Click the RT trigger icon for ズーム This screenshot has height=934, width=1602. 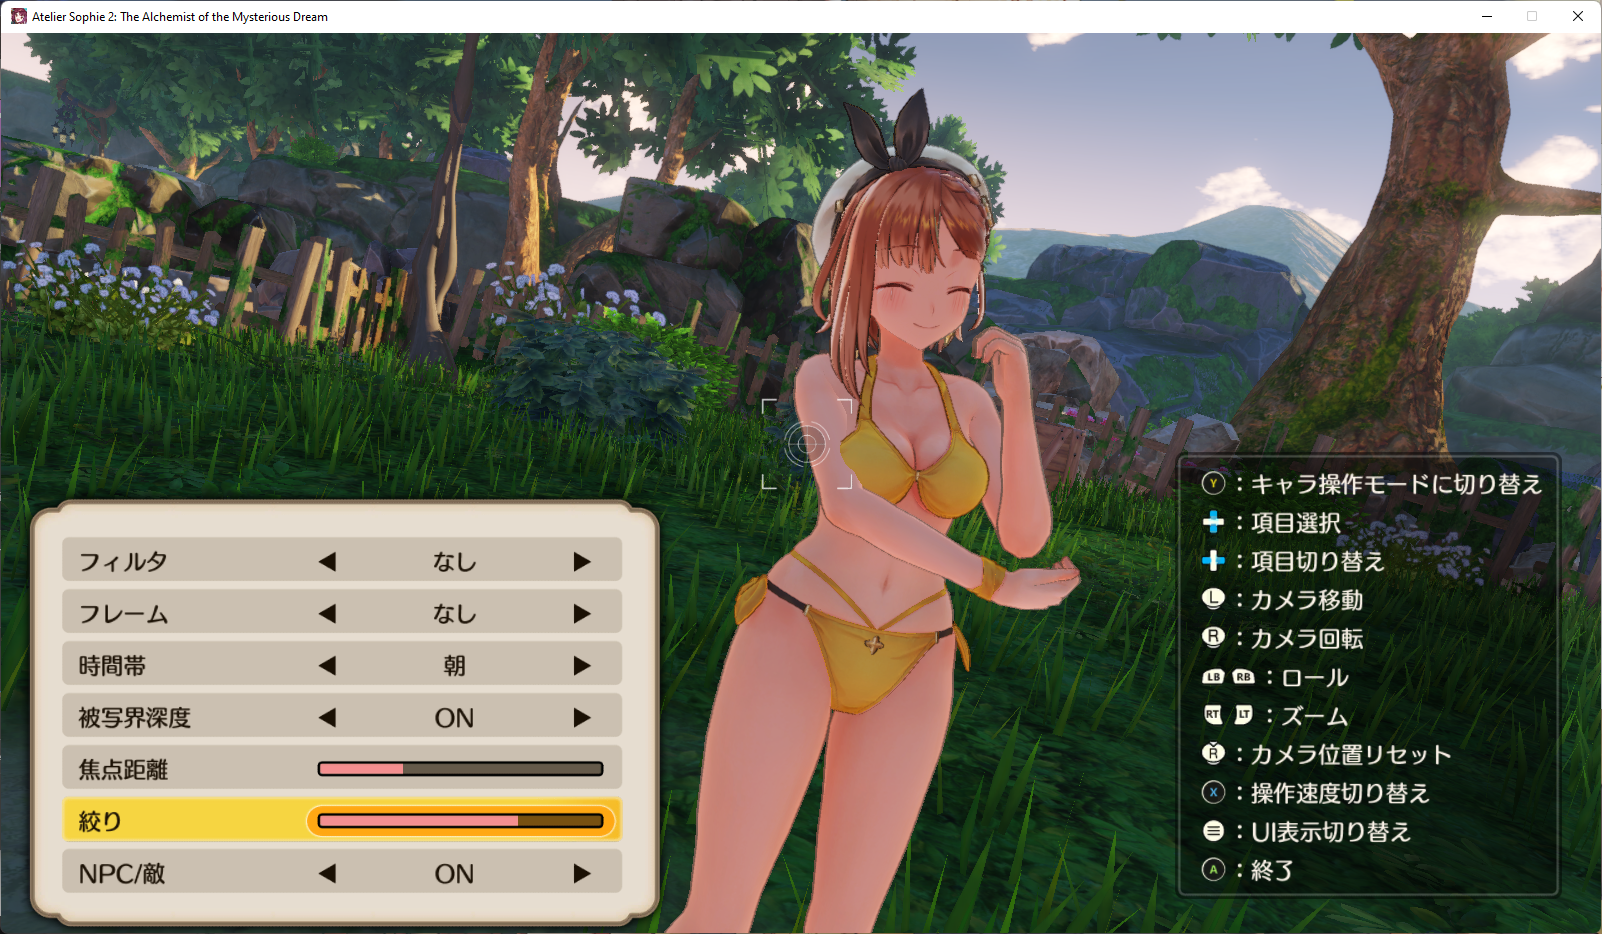(x=1213, y=715)
